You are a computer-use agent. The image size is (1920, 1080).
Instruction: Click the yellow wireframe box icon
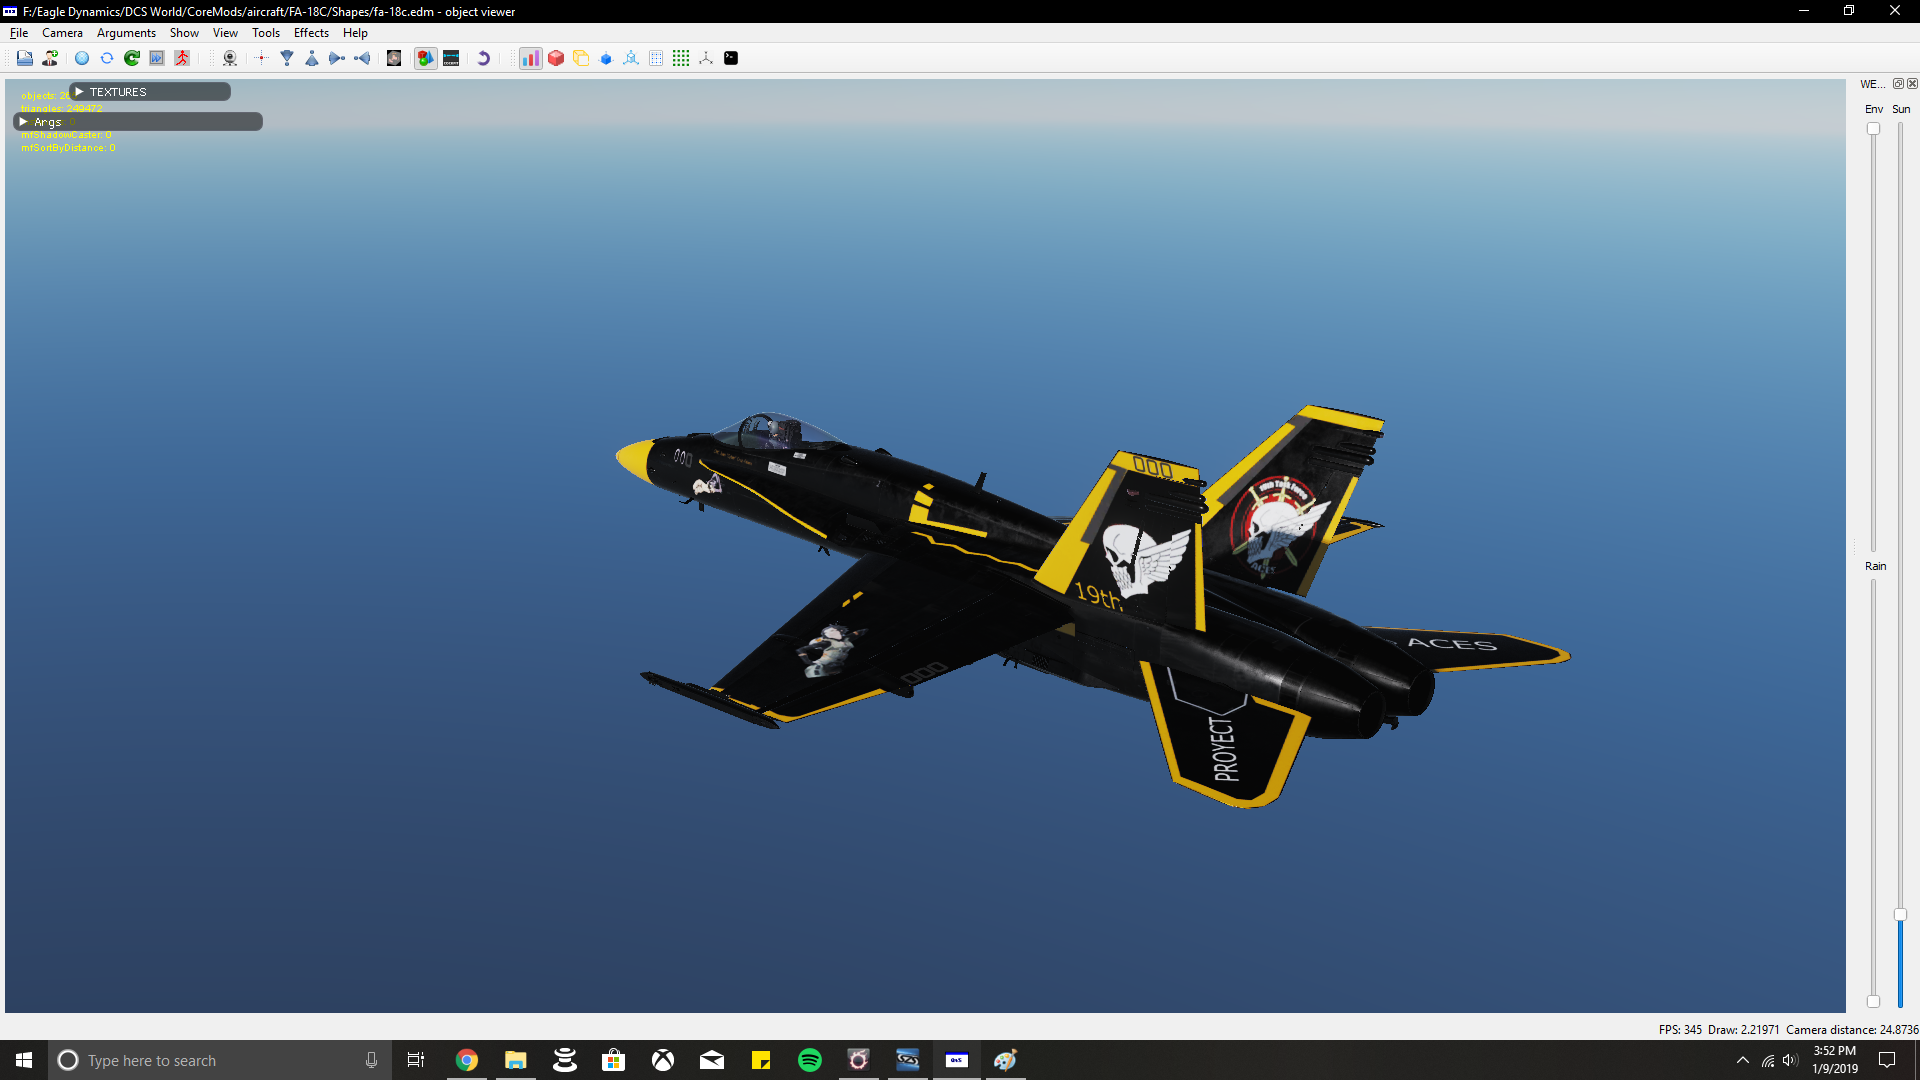581,58
